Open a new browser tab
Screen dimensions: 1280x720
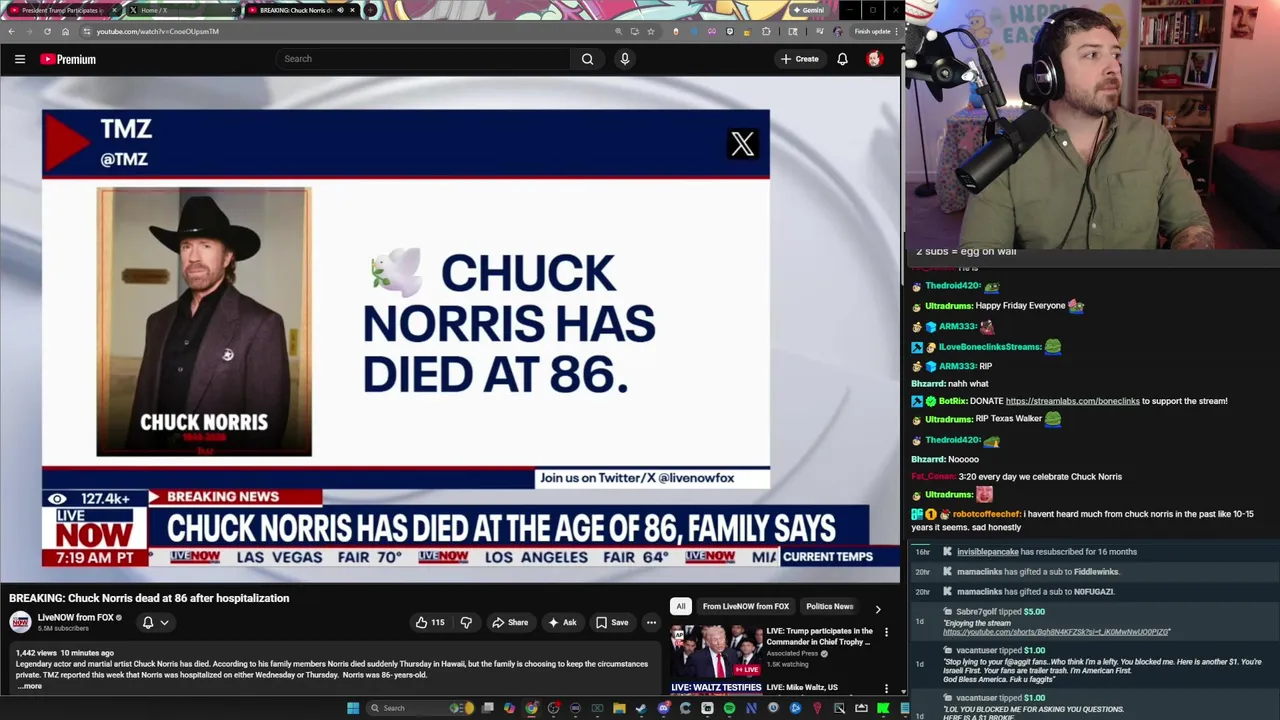[x=370, y=10]
